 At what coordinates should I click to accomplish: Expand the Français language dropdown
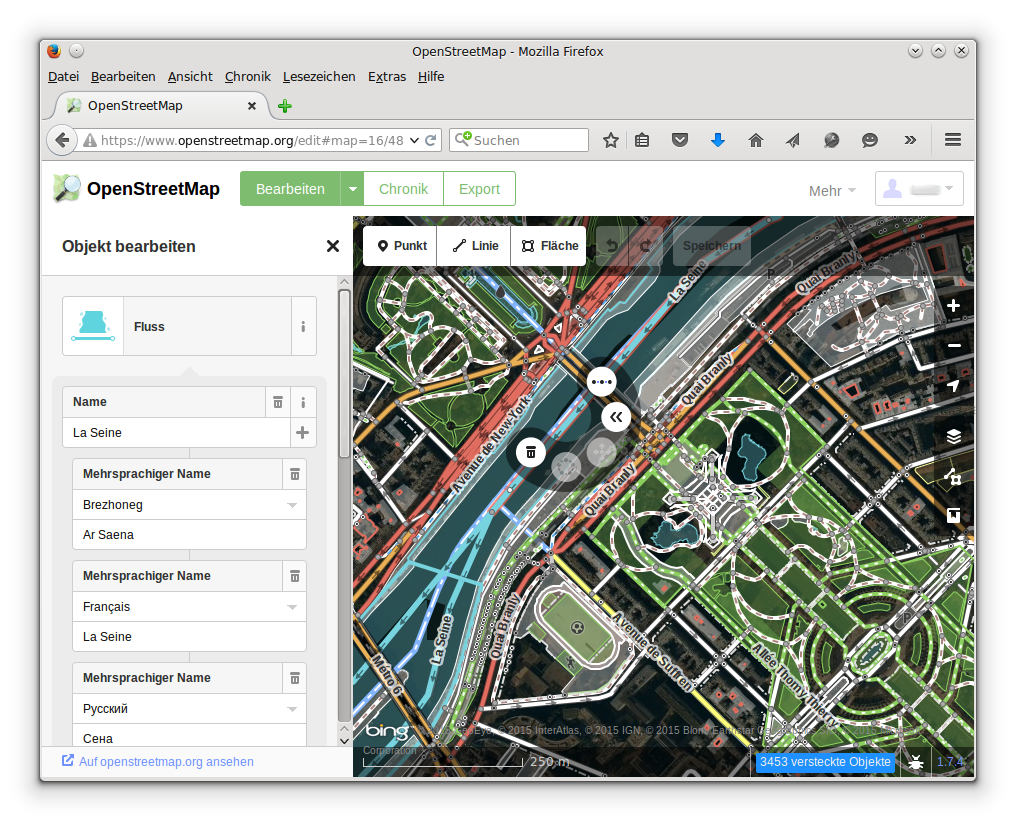pos(292,607)
